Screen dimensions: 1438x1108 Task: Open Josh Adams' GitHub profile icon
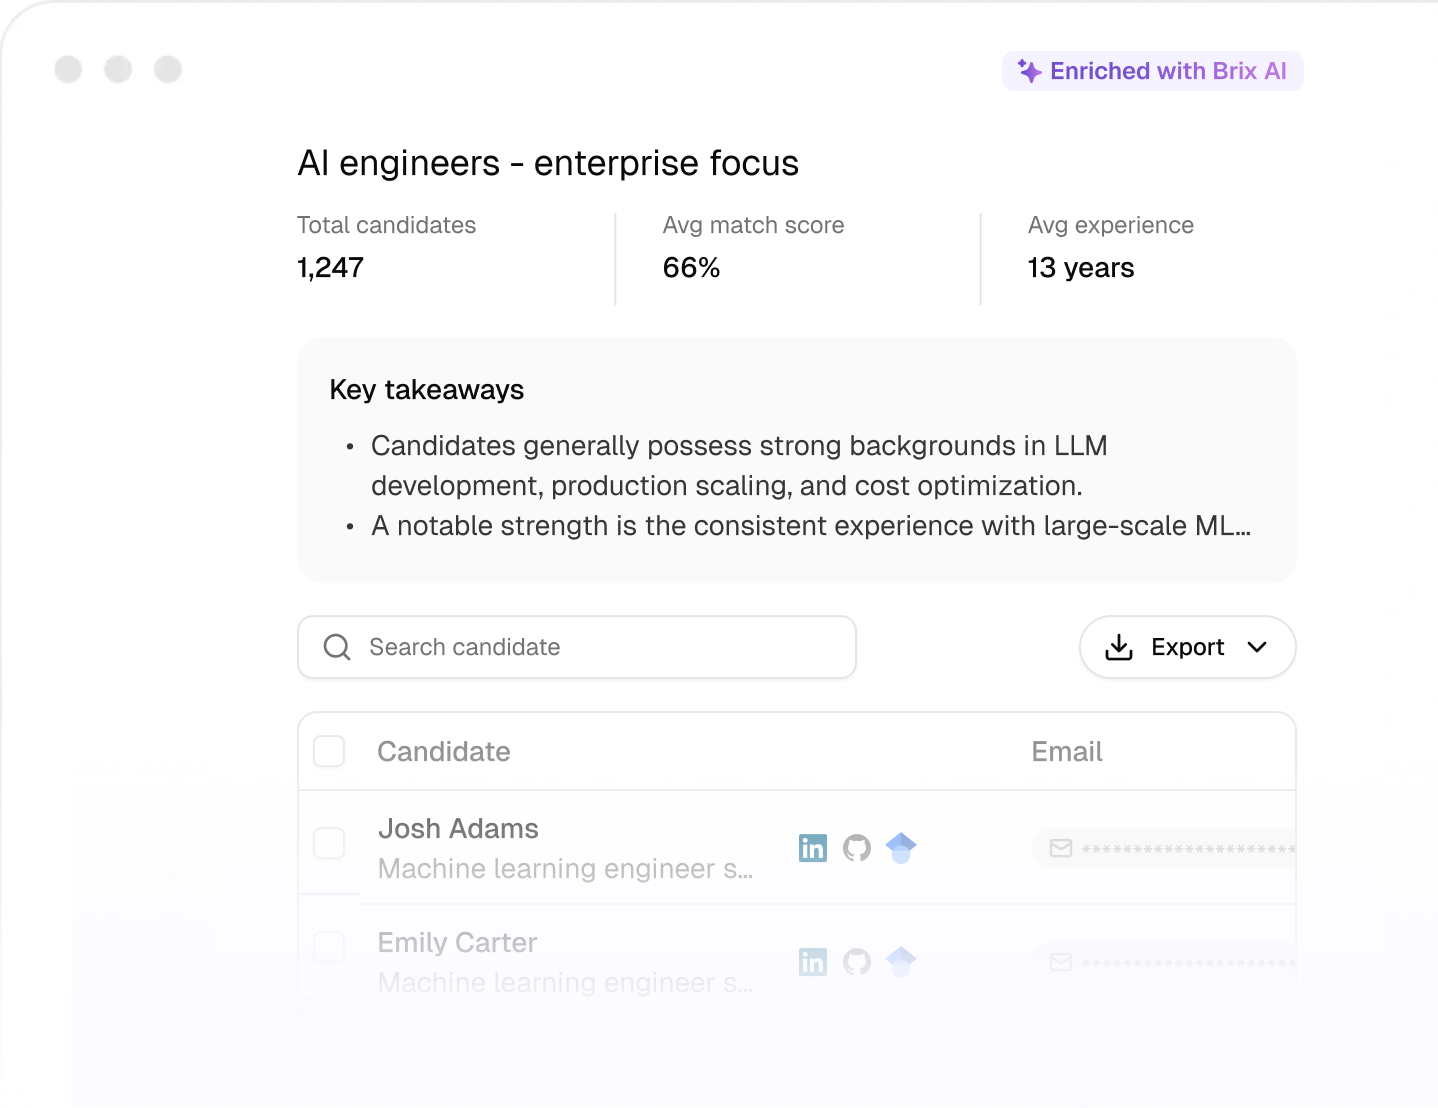click(857, 847)
